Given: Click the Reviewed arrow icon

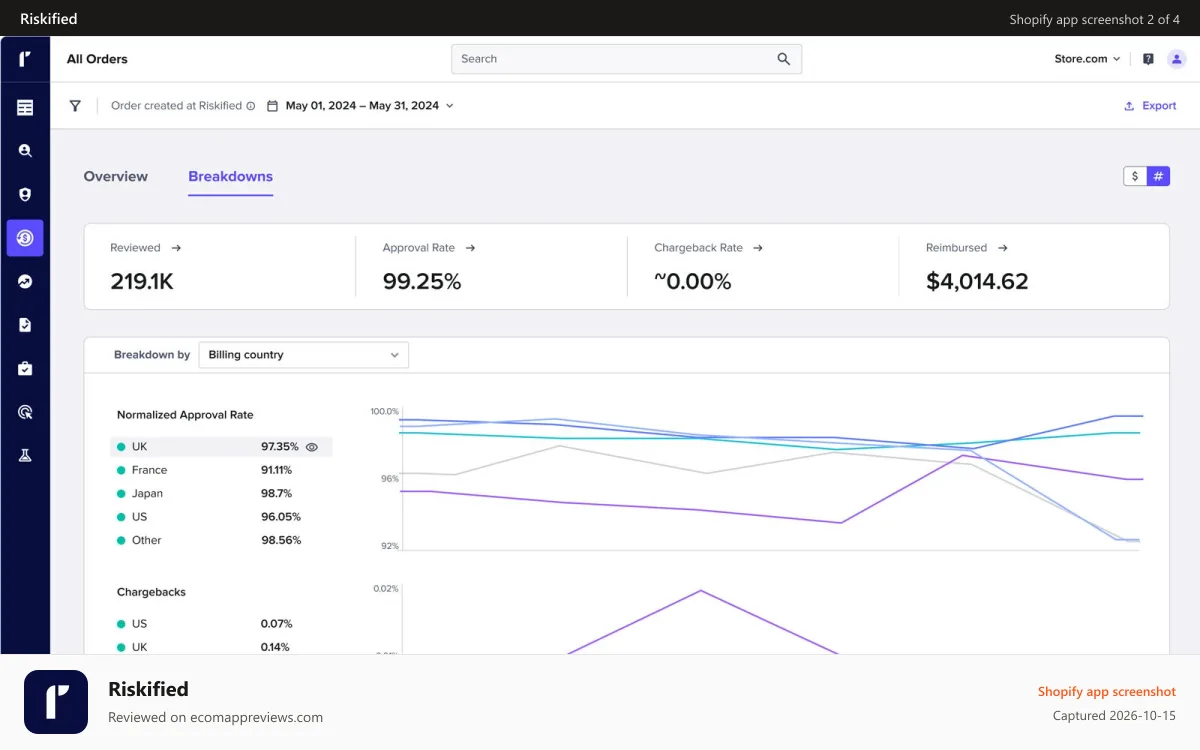Looking at the screenshot, I should point(176,248).
